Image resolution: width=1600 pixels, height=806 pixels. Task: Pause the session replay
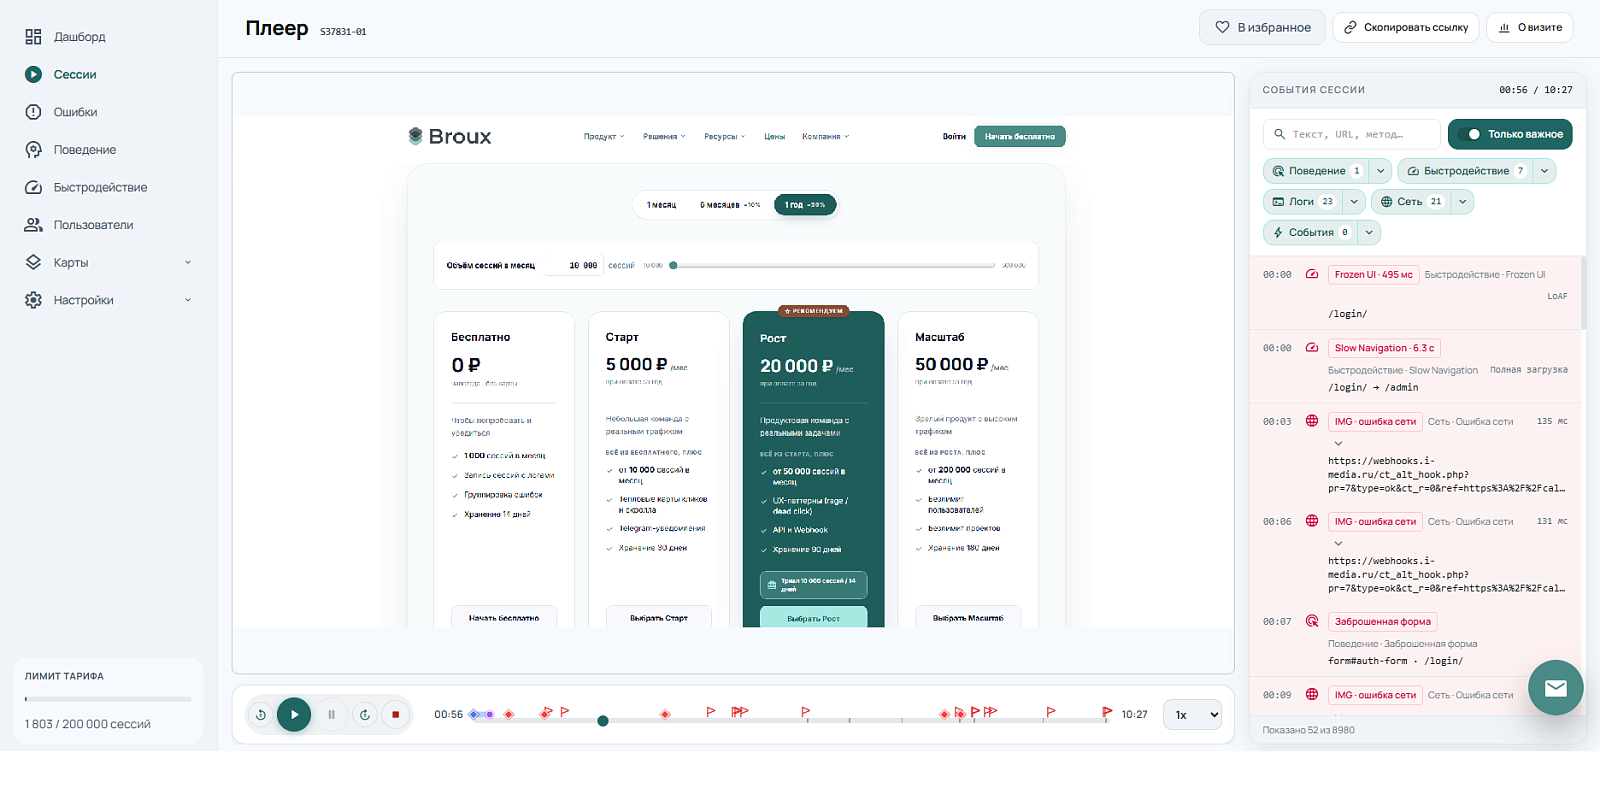pos(331,714)
